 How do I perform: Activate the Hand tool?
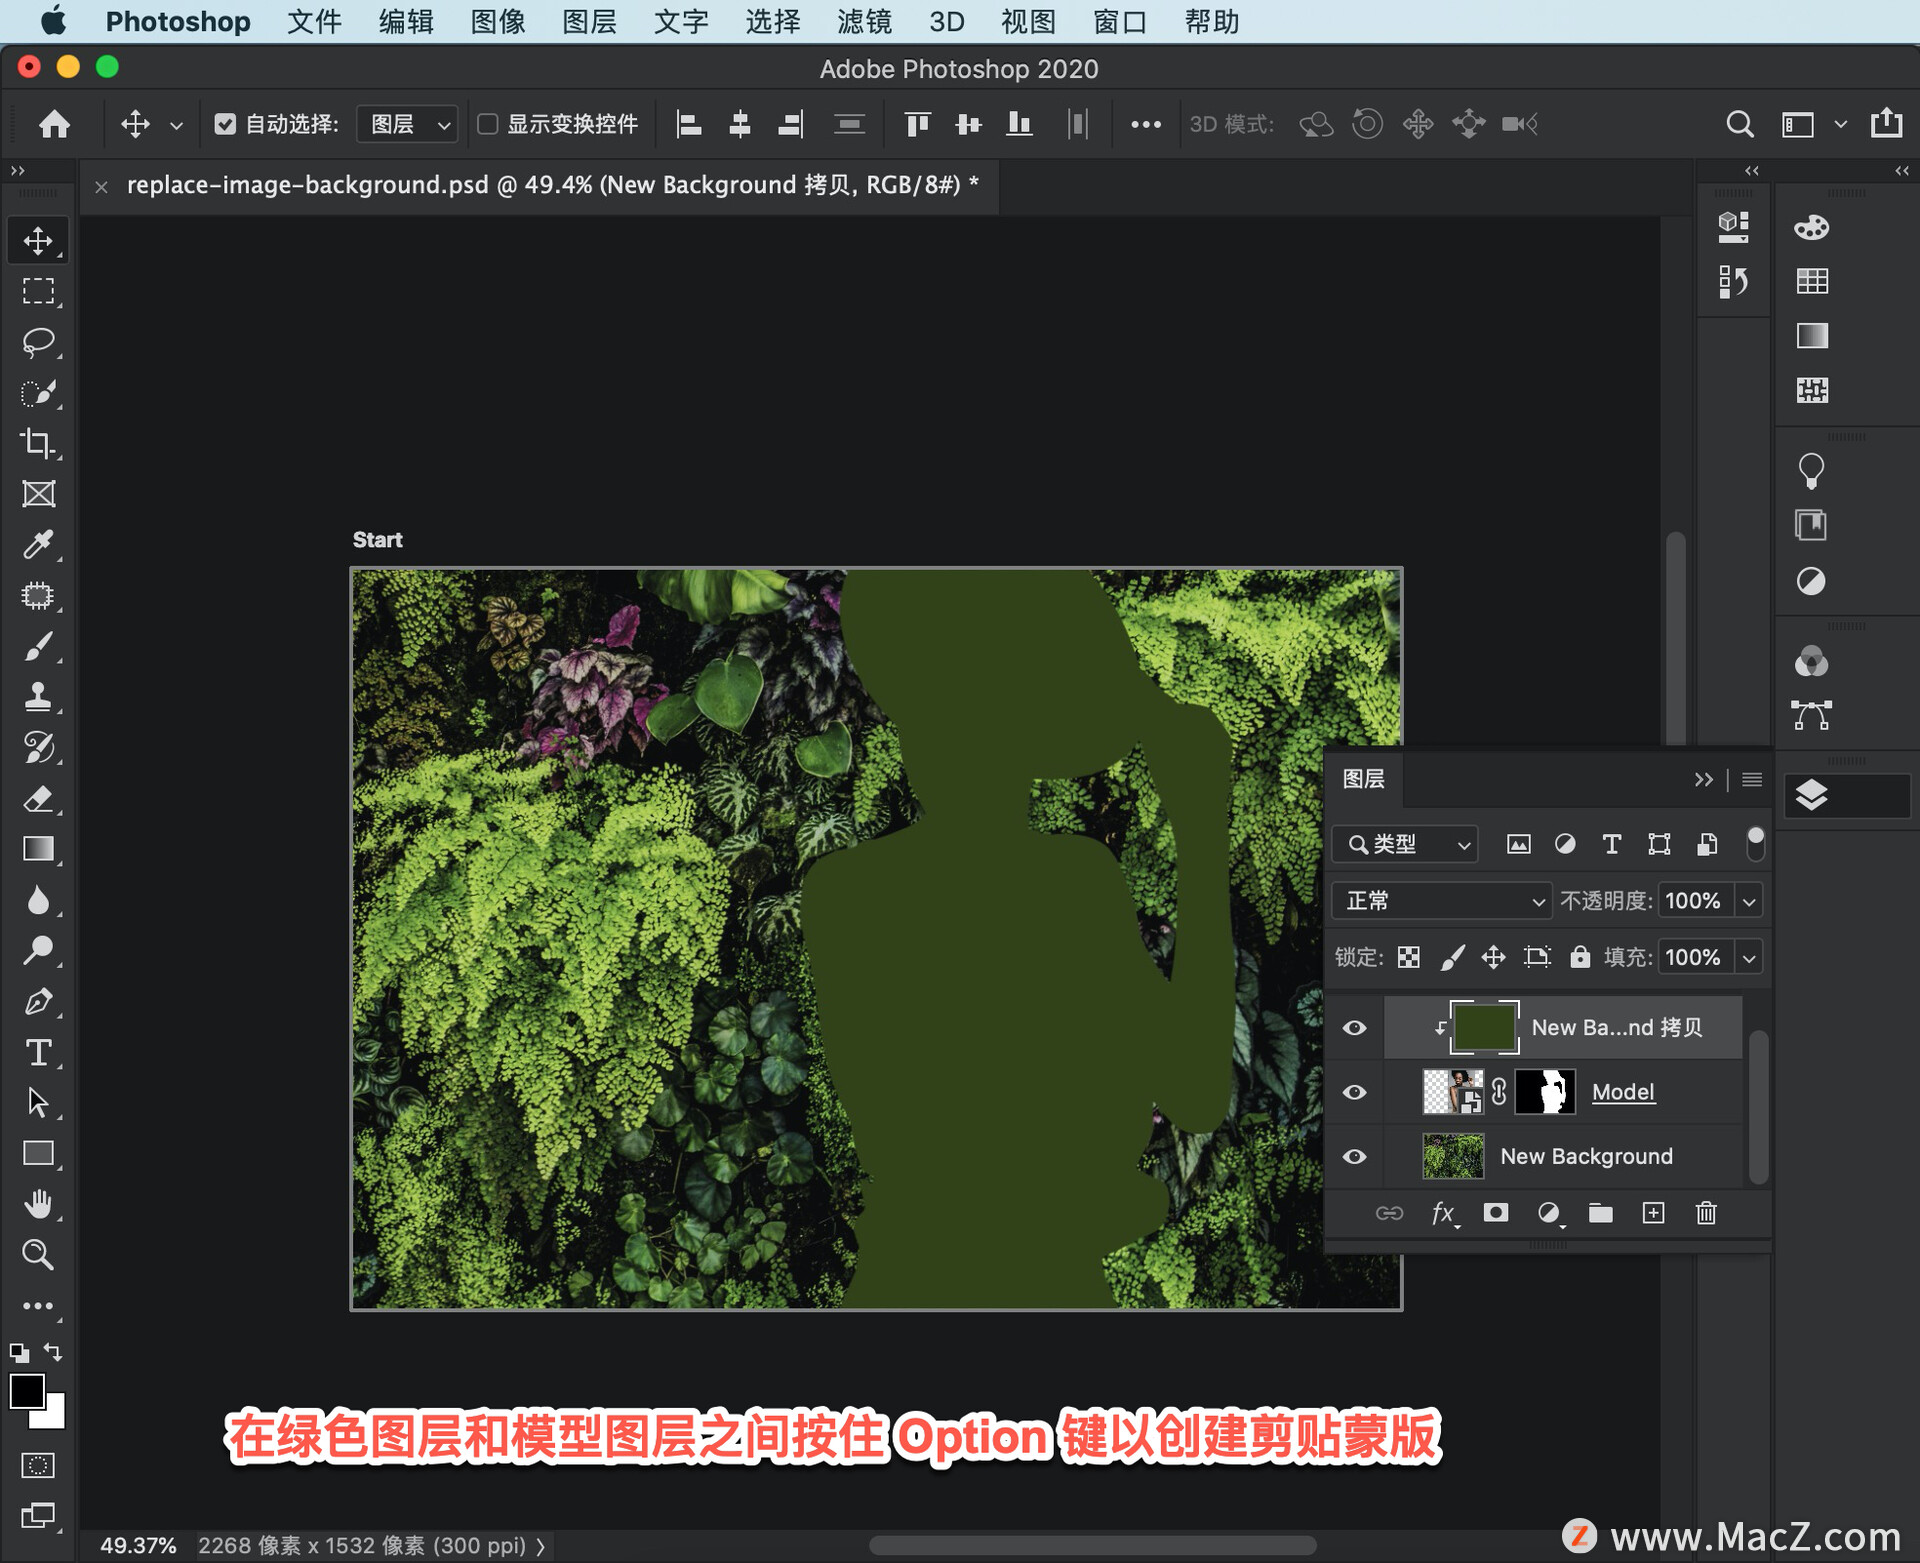coord(38,1204)
